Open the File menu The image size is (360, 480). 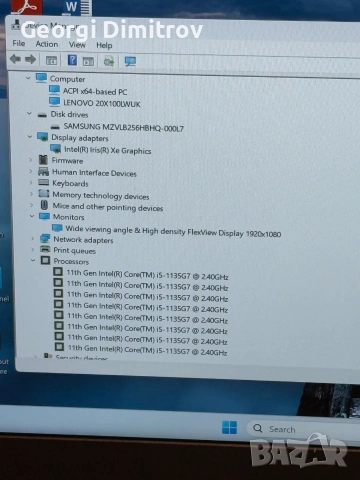19,43
